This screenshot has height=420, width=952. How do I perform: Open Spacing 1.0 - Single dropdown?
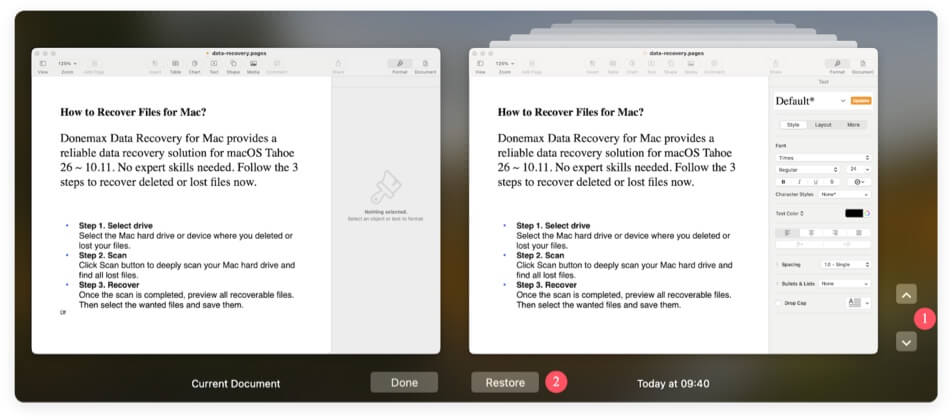[x=845, y=265]
